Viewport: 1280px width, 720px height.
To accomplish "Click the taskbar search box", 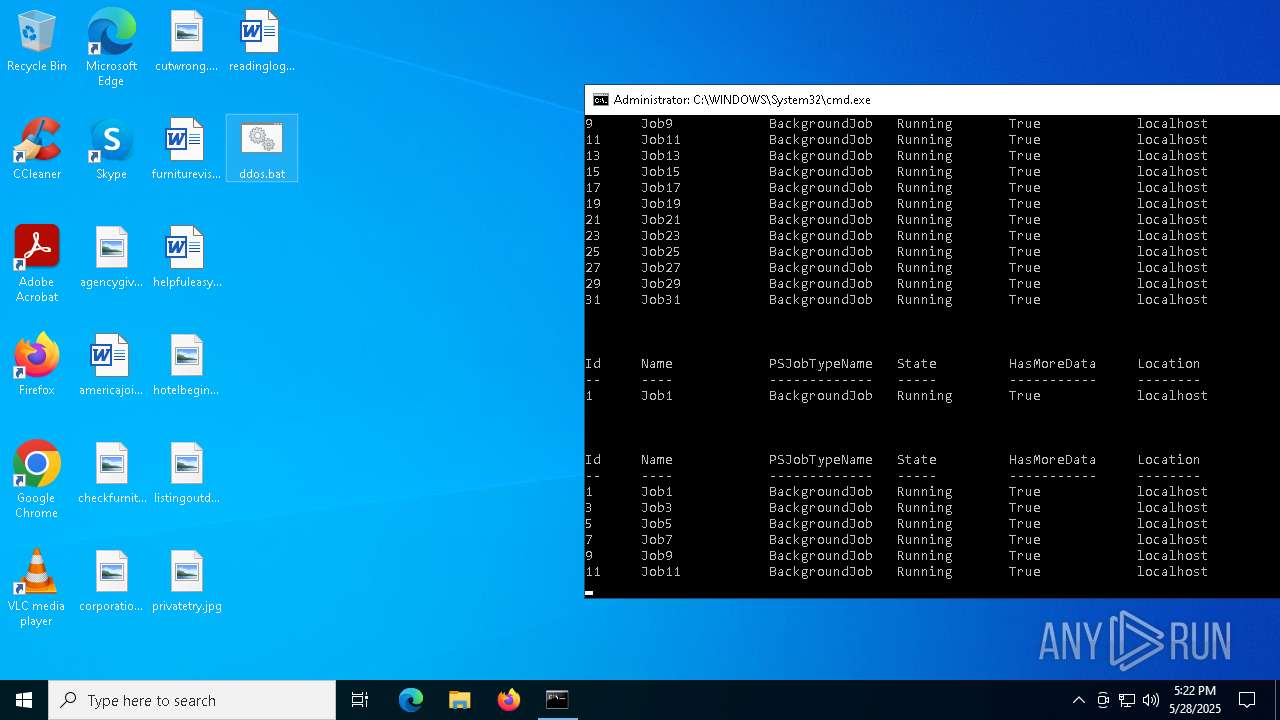I will point(192,700).
